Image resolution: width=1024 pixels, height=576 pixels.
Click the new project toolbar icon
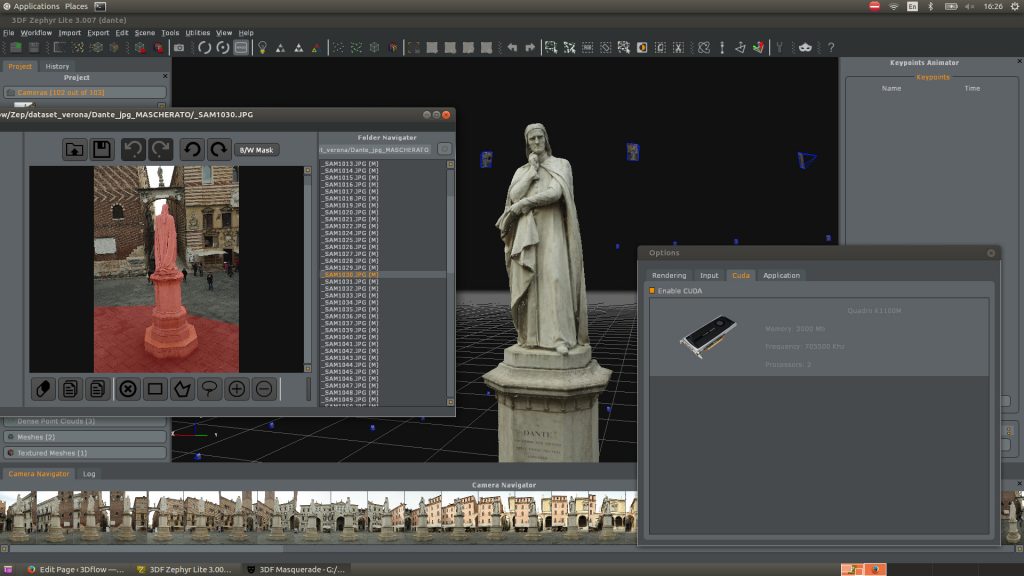[16, 48]
